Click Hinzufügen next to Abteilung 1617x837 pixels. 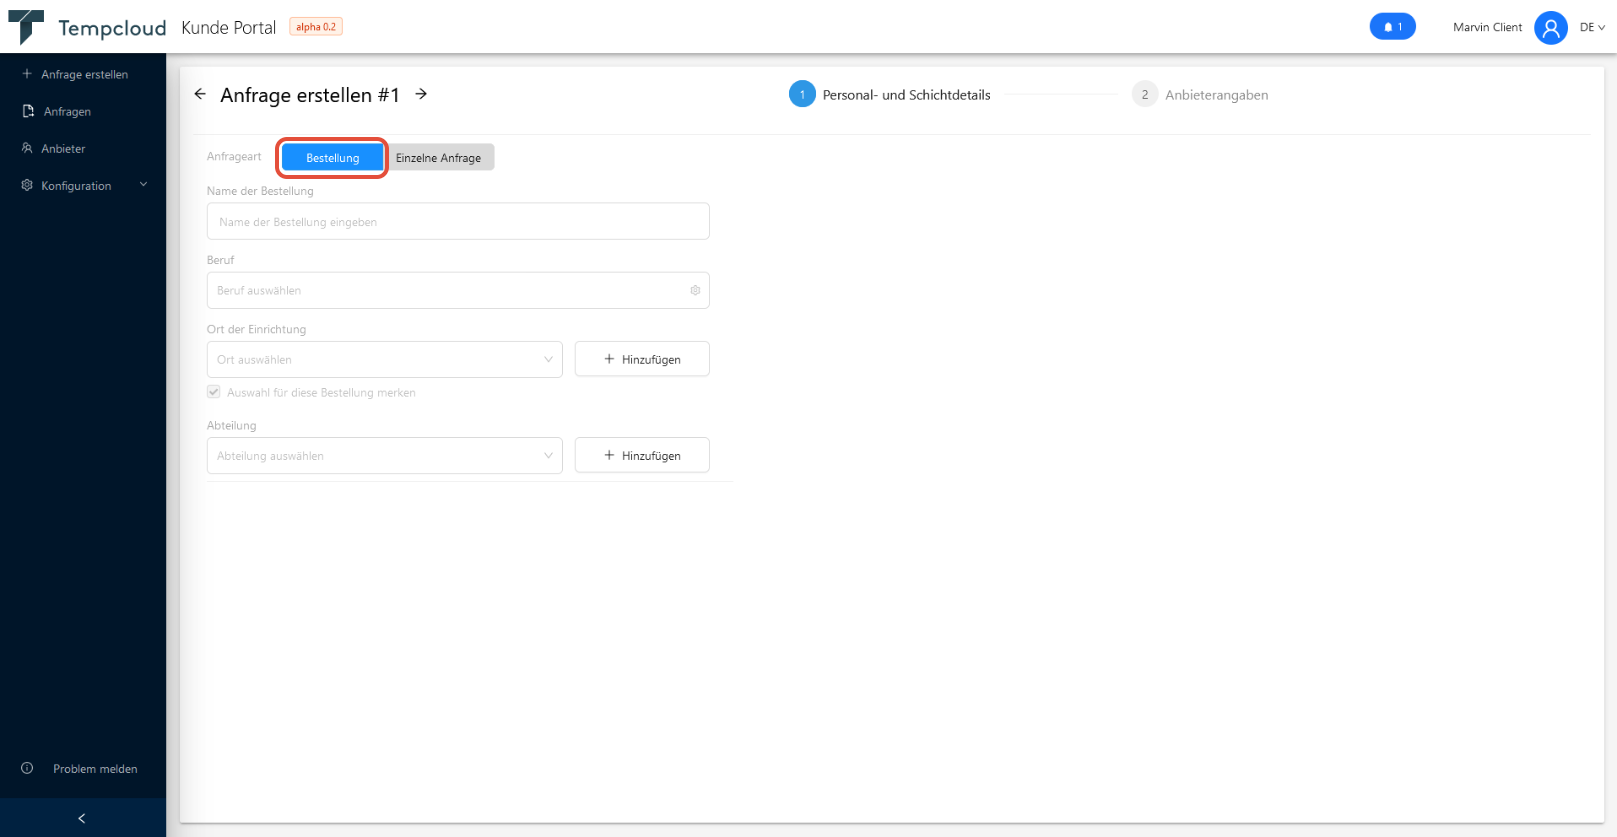click(642, 455)
